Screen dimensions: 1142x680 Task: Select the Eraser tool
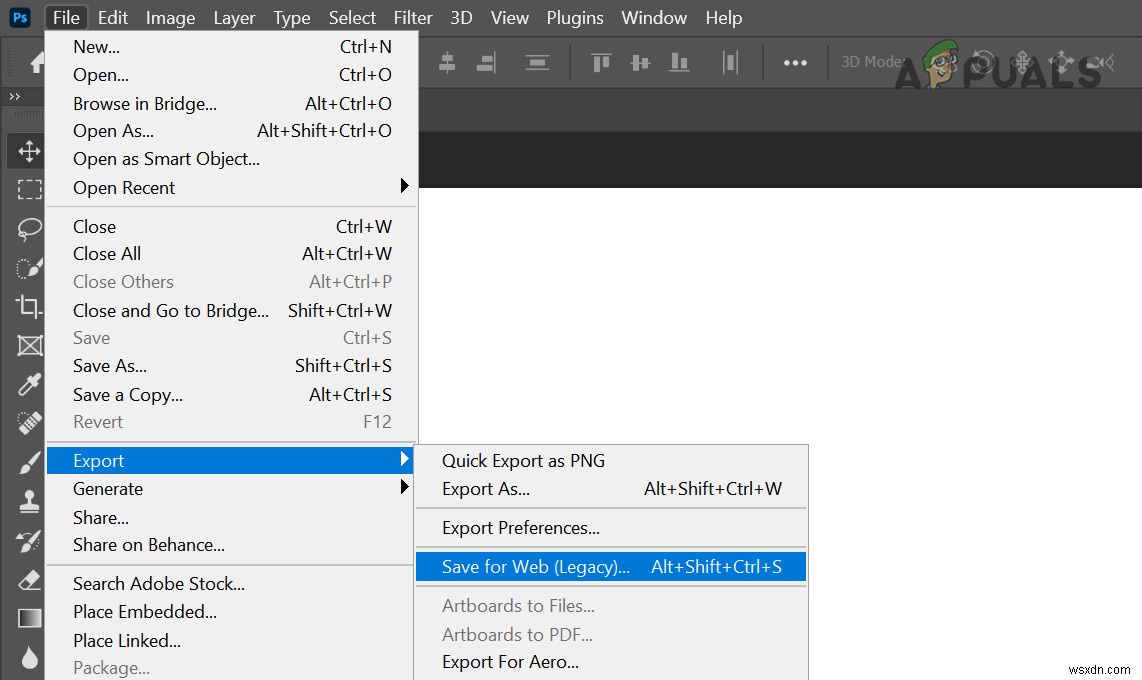(29, 580)
